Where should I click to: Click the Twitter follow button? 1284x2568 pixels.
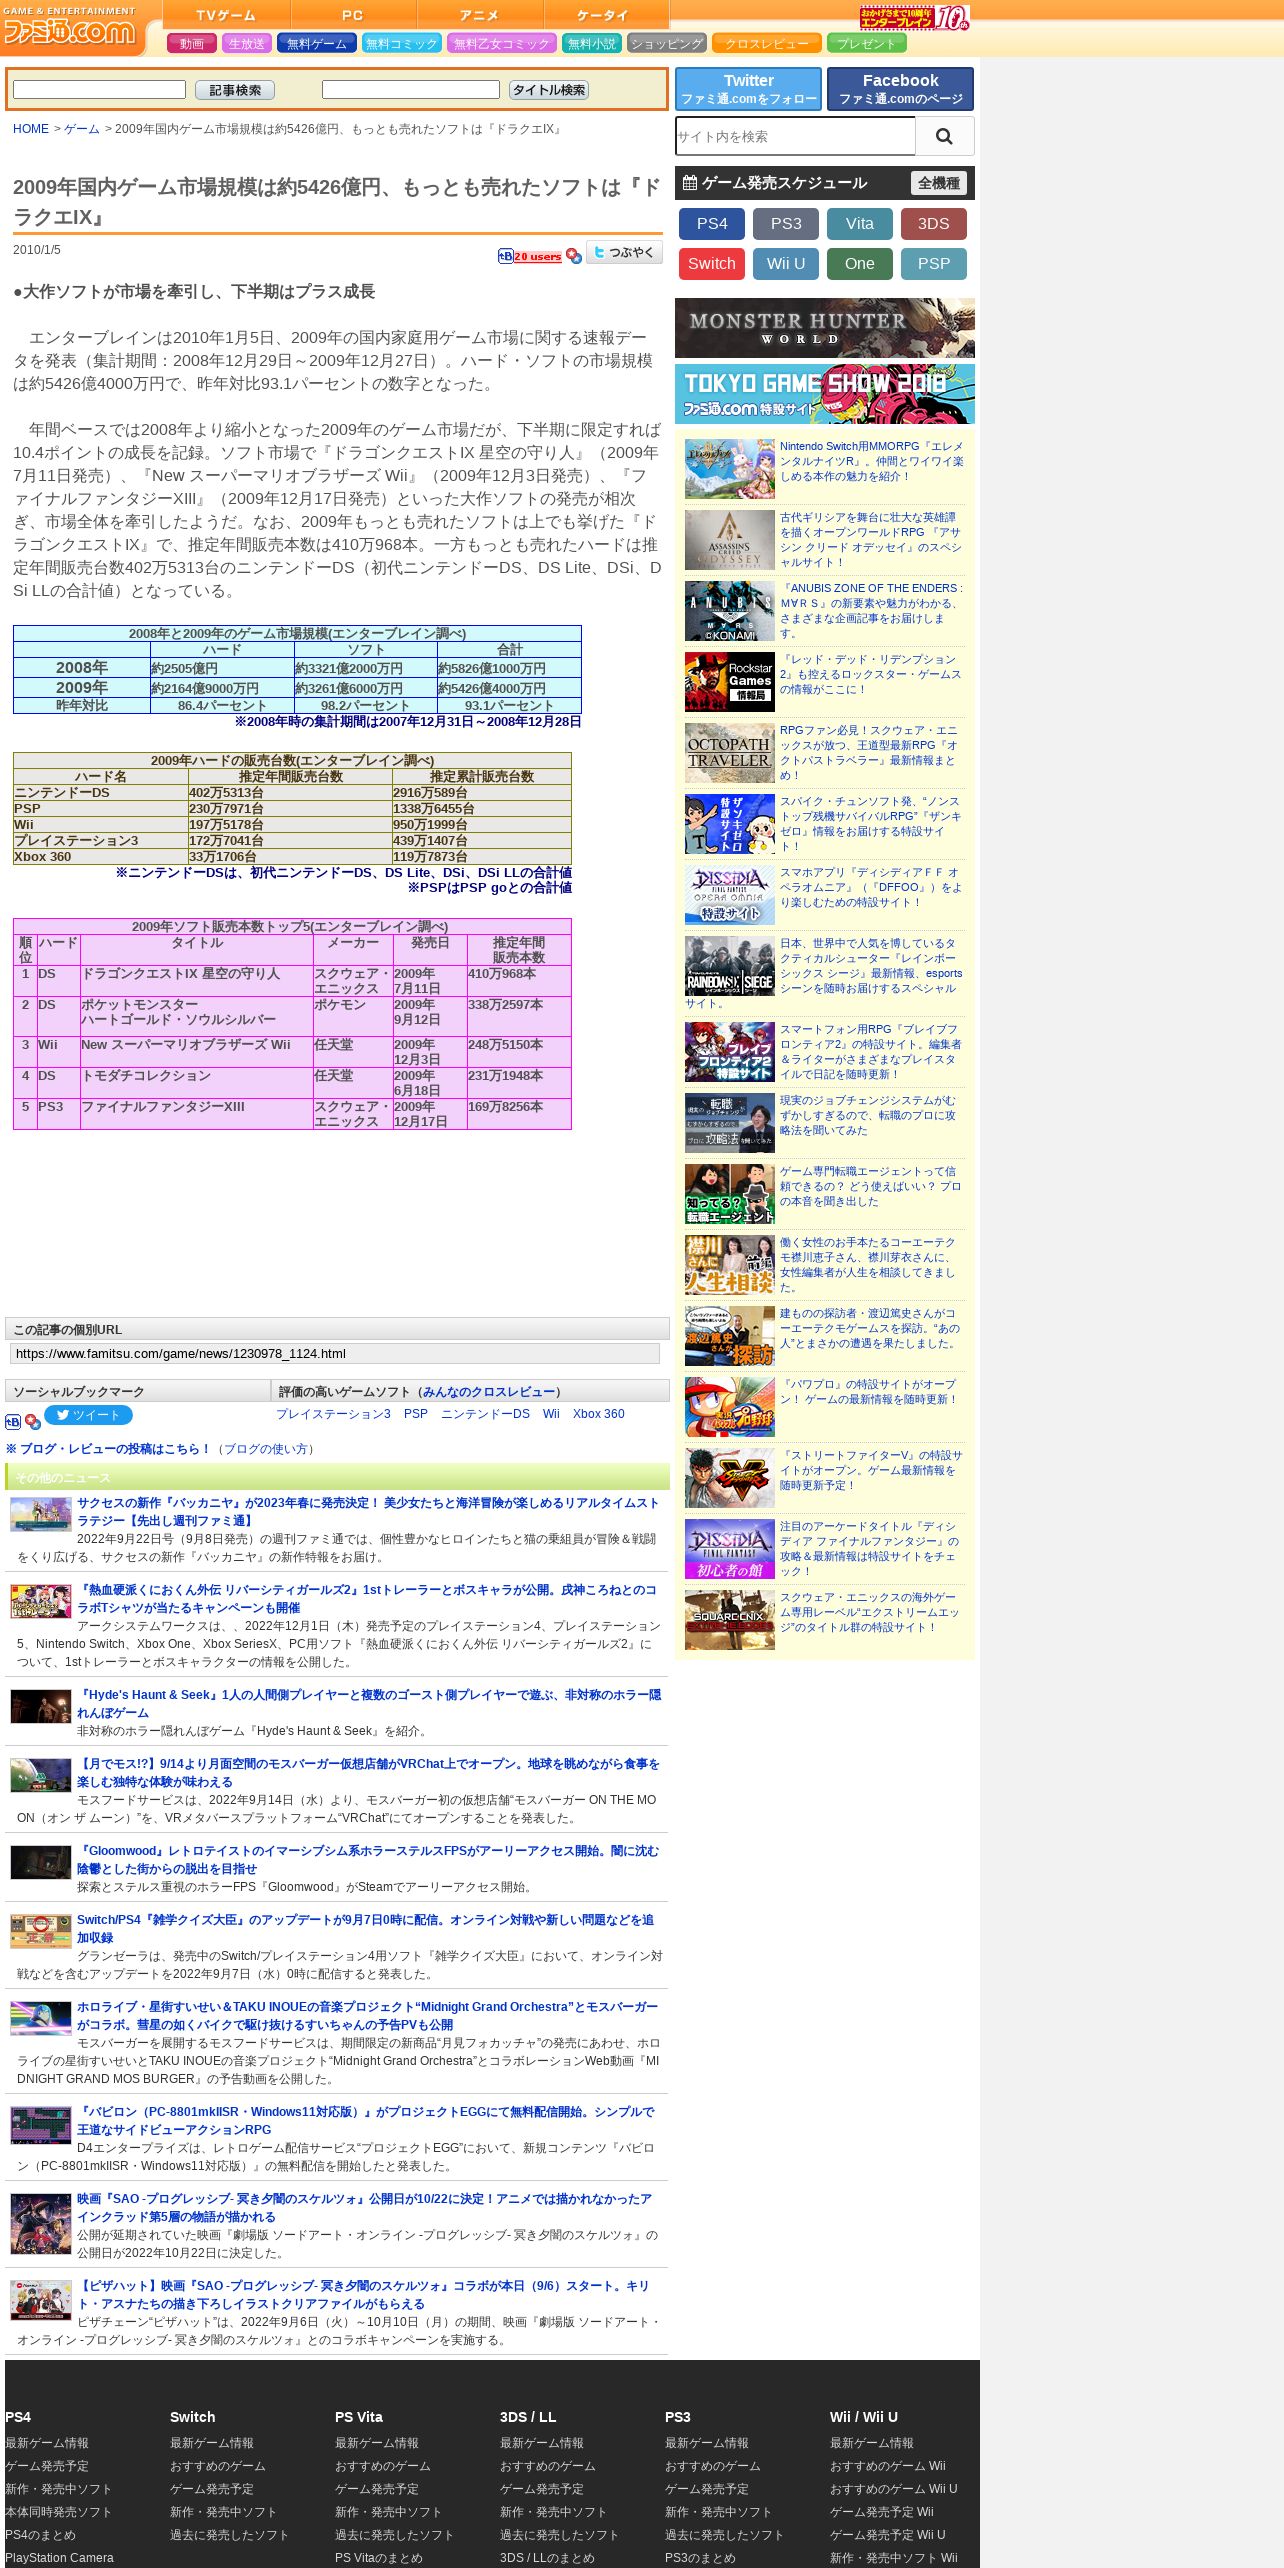[x=748, y=89]
